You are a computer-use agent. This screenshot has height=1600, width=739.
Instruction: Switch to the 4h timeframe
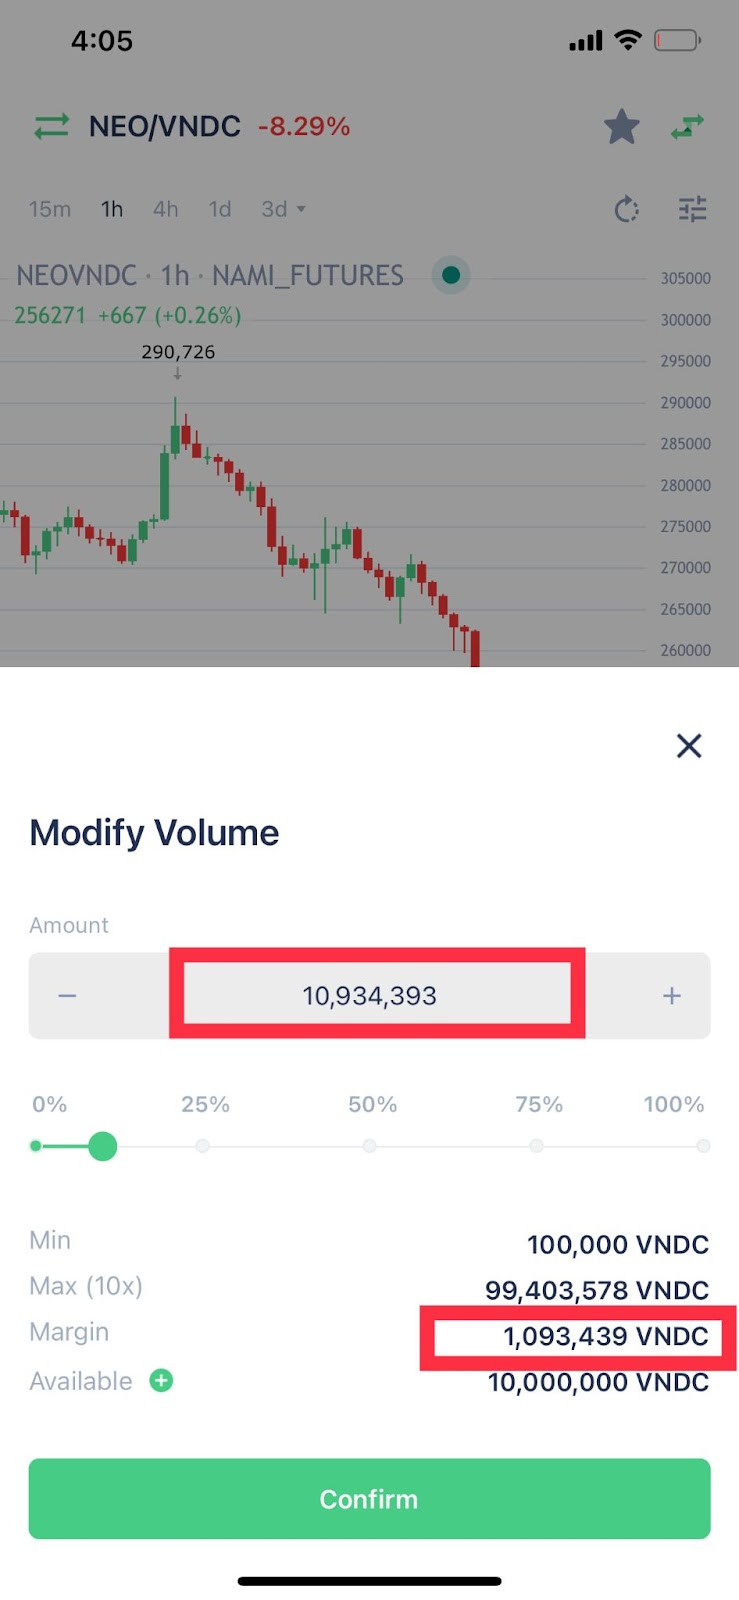166,209
